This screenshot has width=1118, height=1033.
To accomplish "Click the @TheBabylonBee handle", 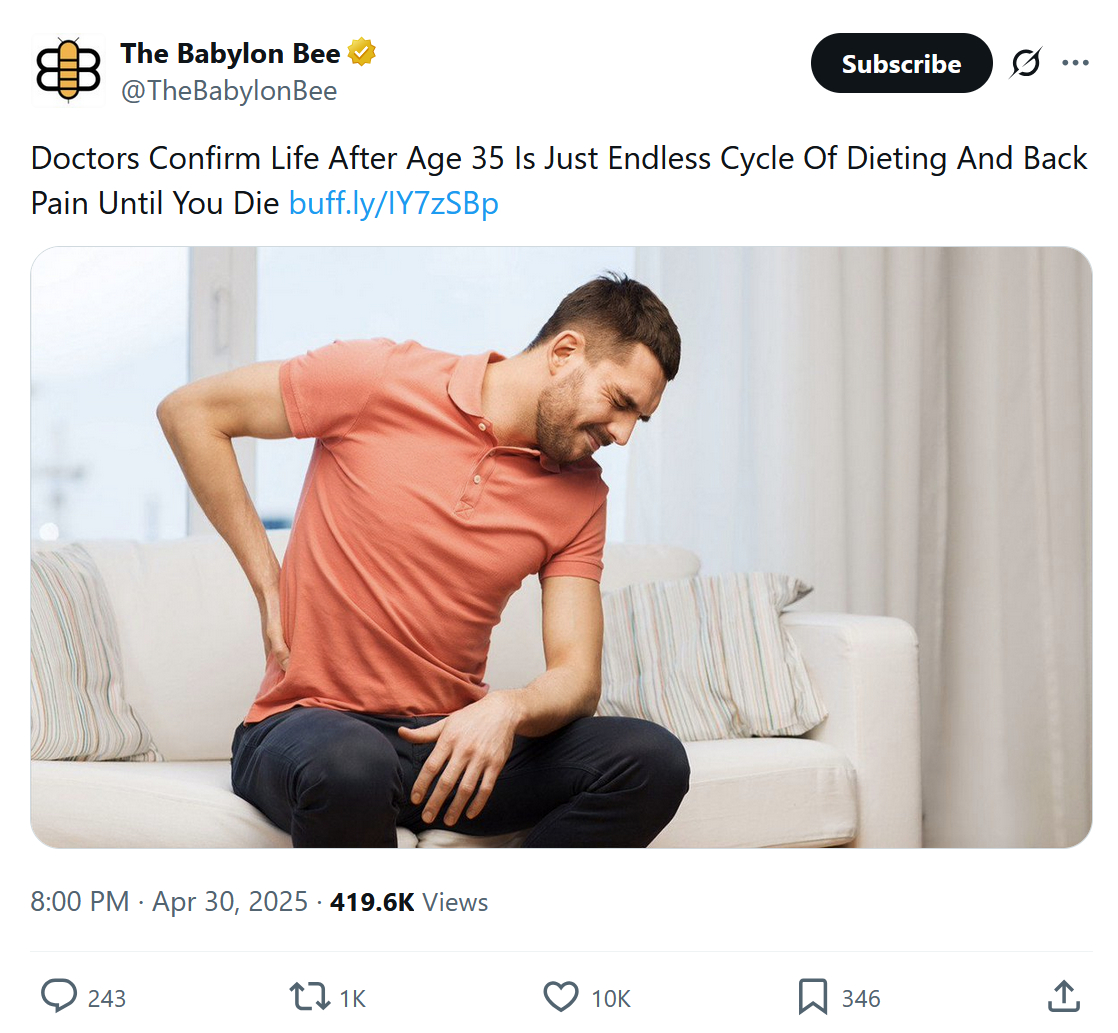I will tap(229, 91).
